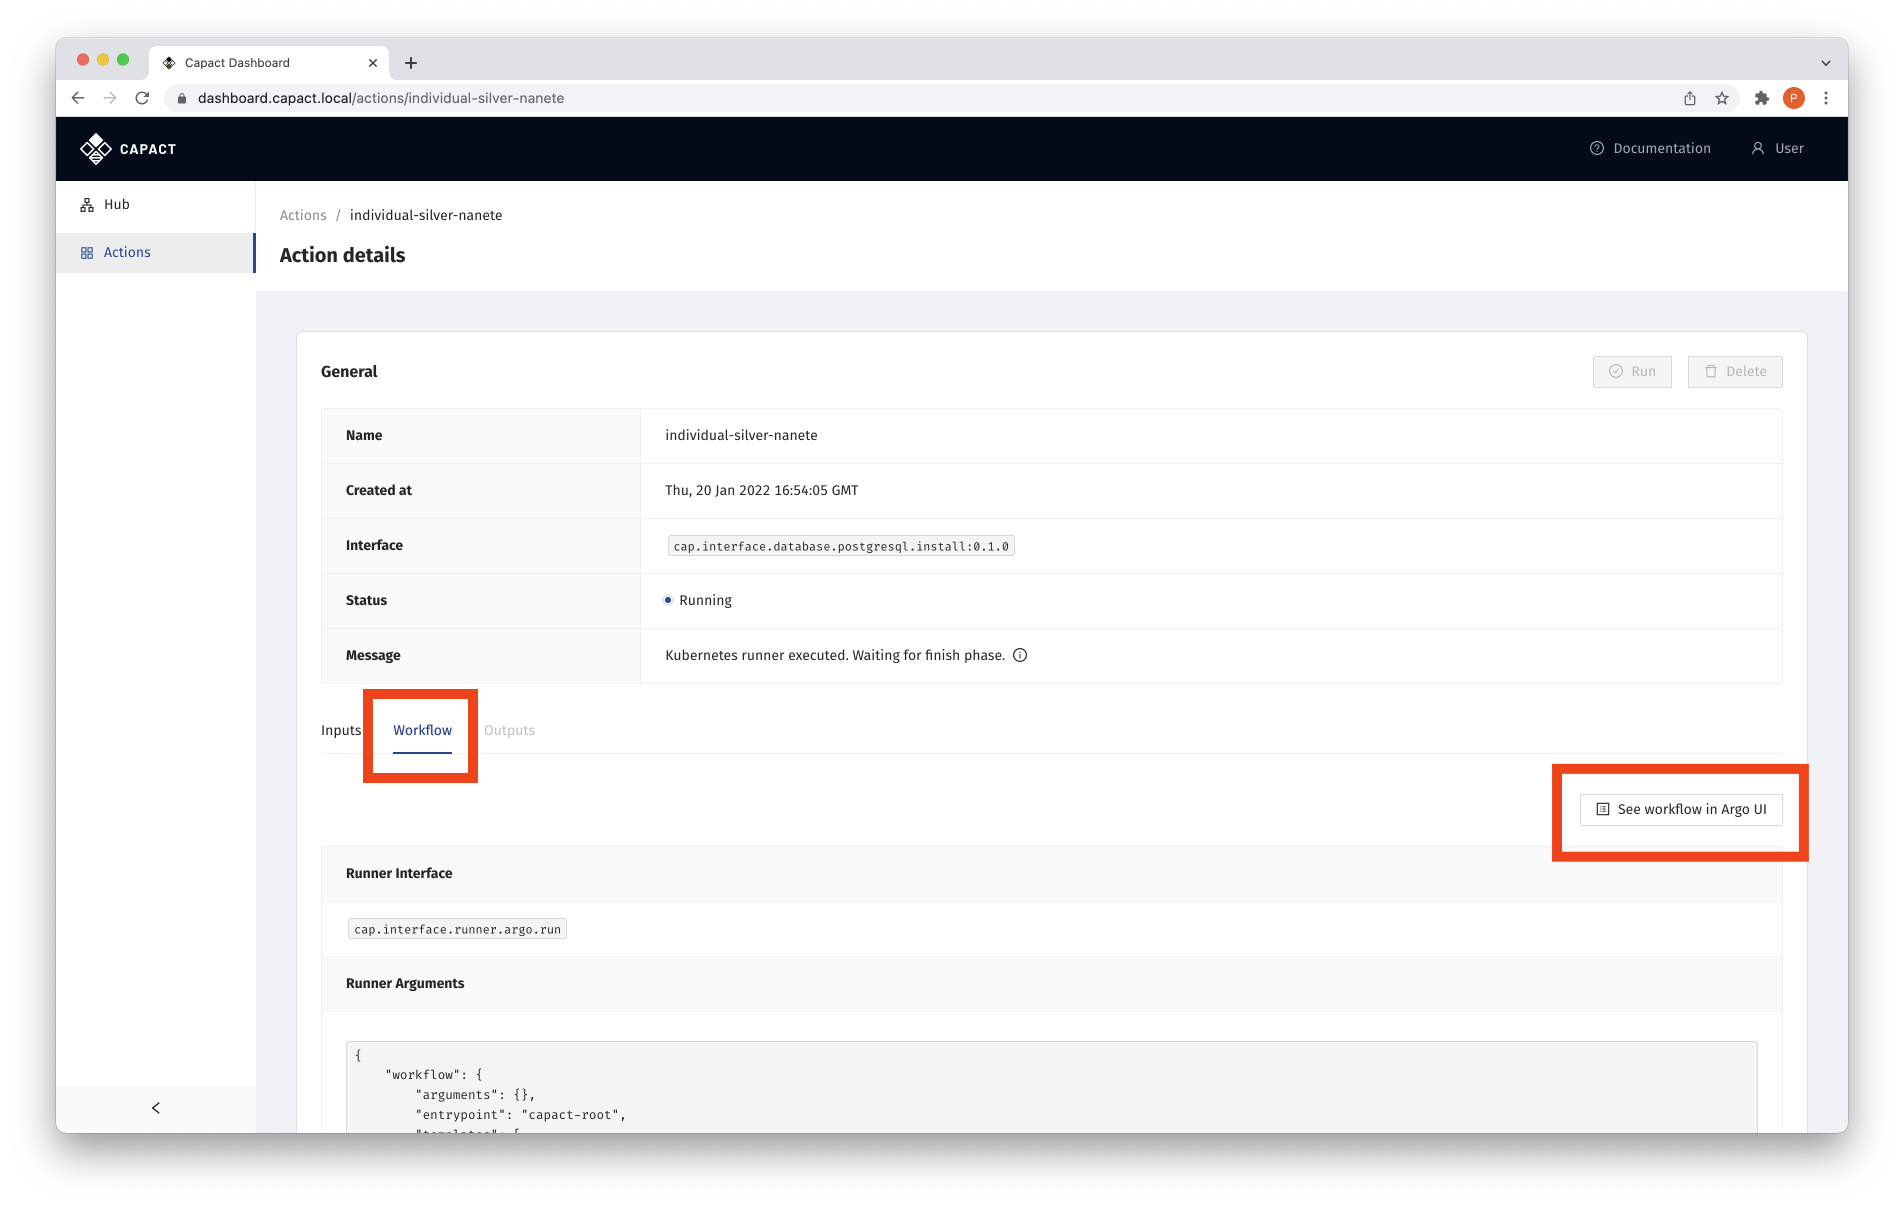Click the info icon next to the message
The image size is (1904, 1207).
(x=1020, y=655)
